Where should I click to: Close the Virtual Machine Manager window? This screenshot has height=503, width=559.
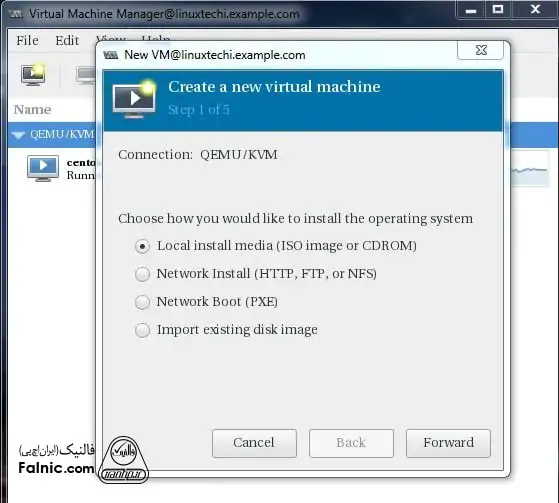[535, 10]
